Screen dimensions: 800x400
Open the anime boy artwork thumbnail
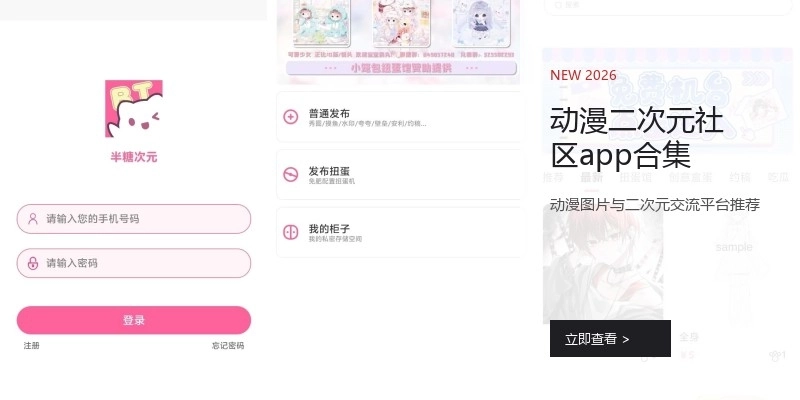pos(603,264)
